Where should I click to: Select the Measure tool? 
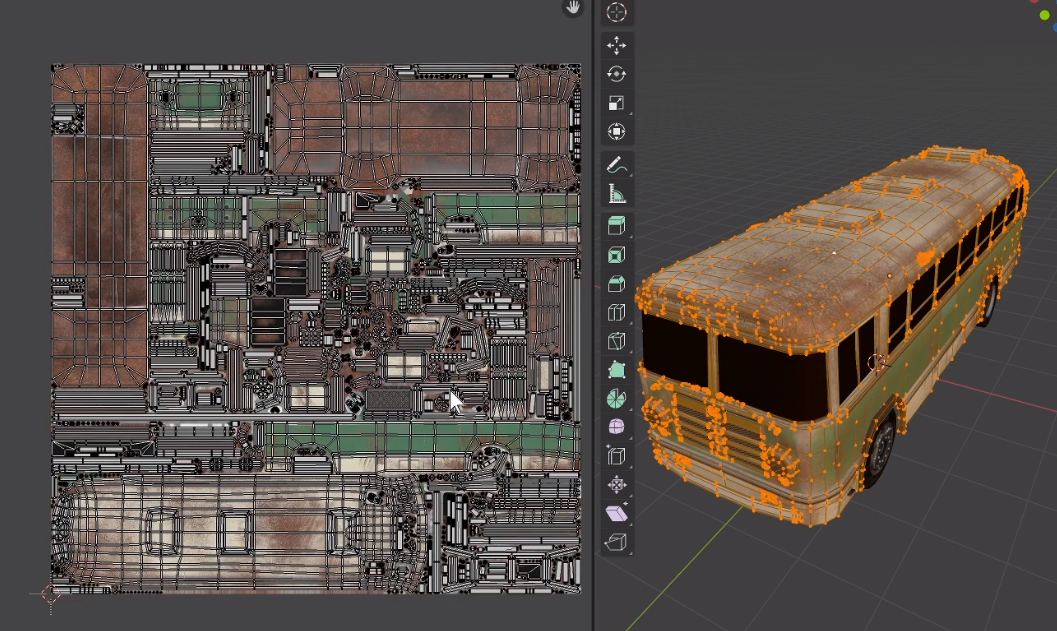tap(616, 194)
